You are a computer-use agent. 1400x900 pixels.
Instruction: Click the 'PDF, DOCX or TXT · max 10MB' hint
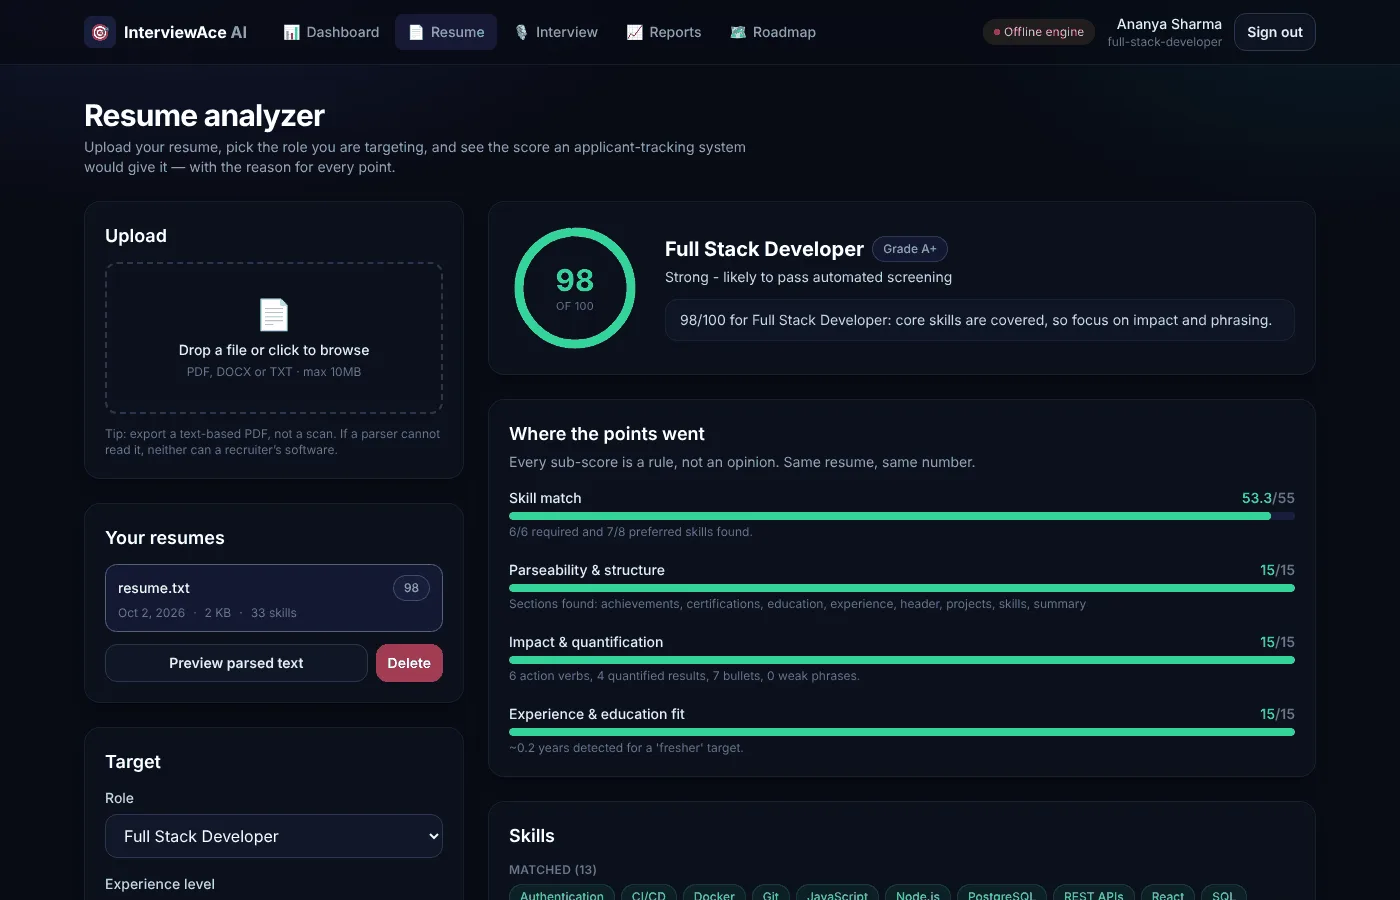[274, 372]
